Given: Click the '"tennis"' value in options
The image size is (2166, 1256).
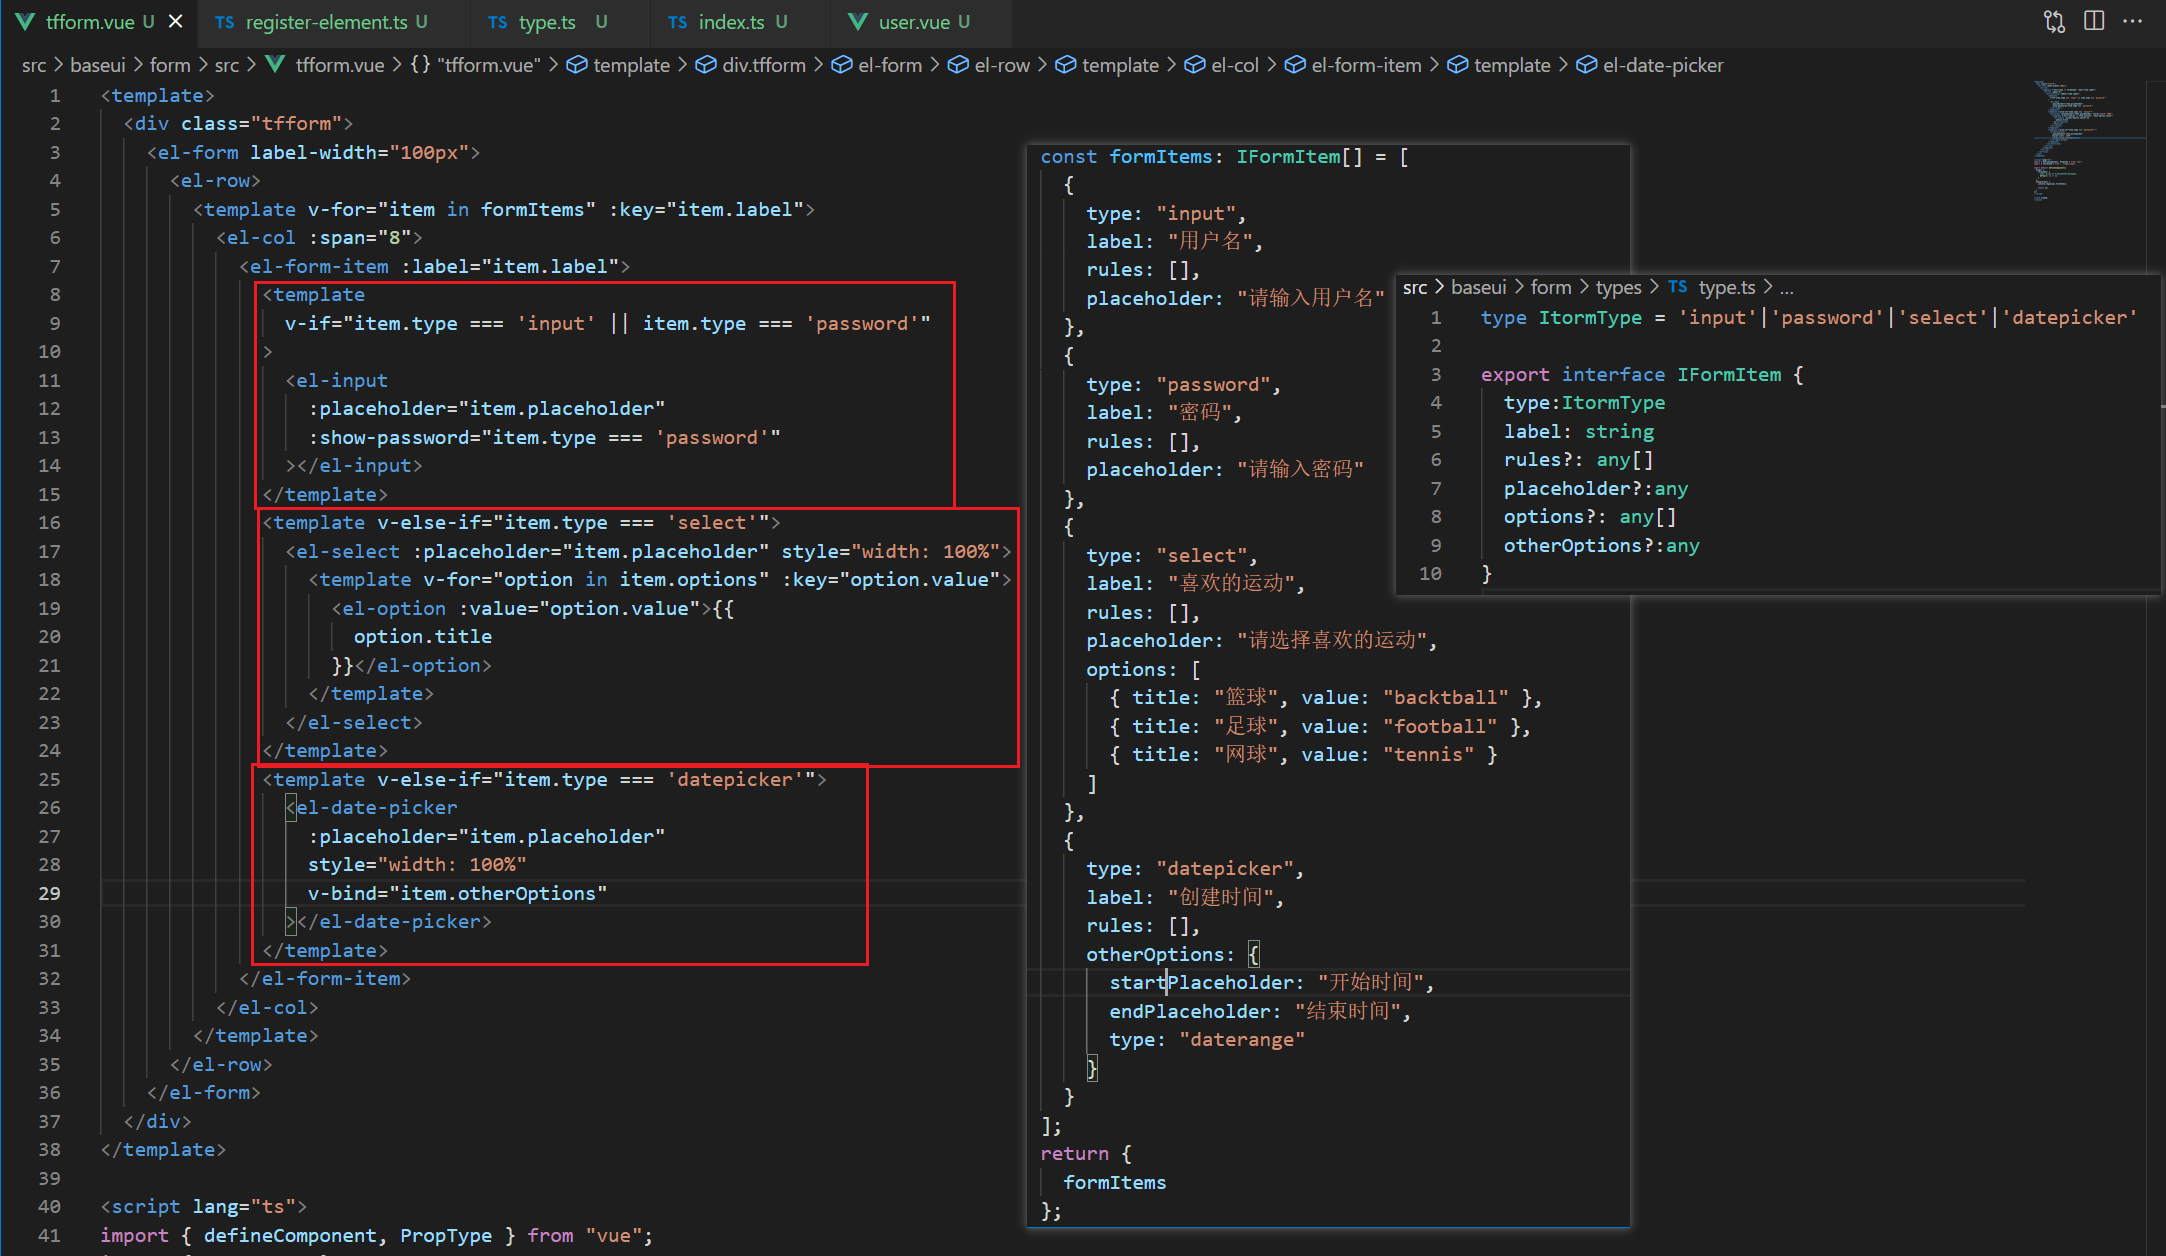Looking at the screenshot, I should 1429,754.
